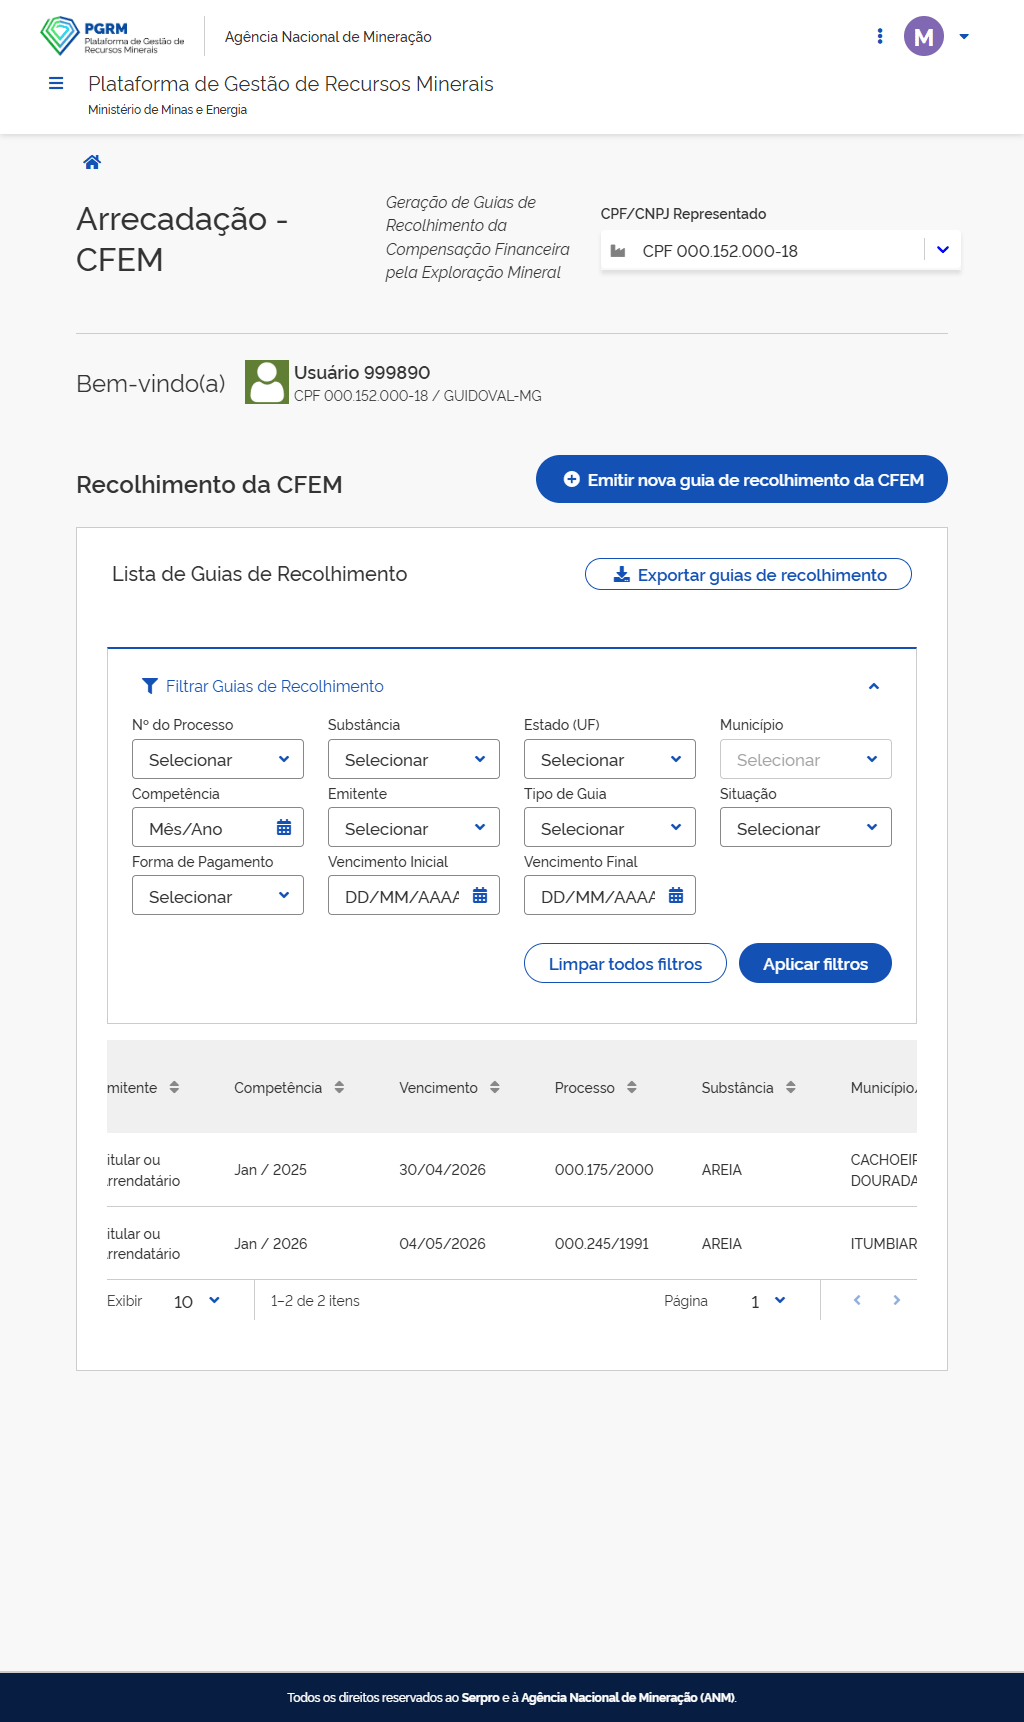Image resolution: width=1024 pixels, height=1722 pixels.
Task: Click the plus icon on Emitir button
Action: [x=572, y=479]
